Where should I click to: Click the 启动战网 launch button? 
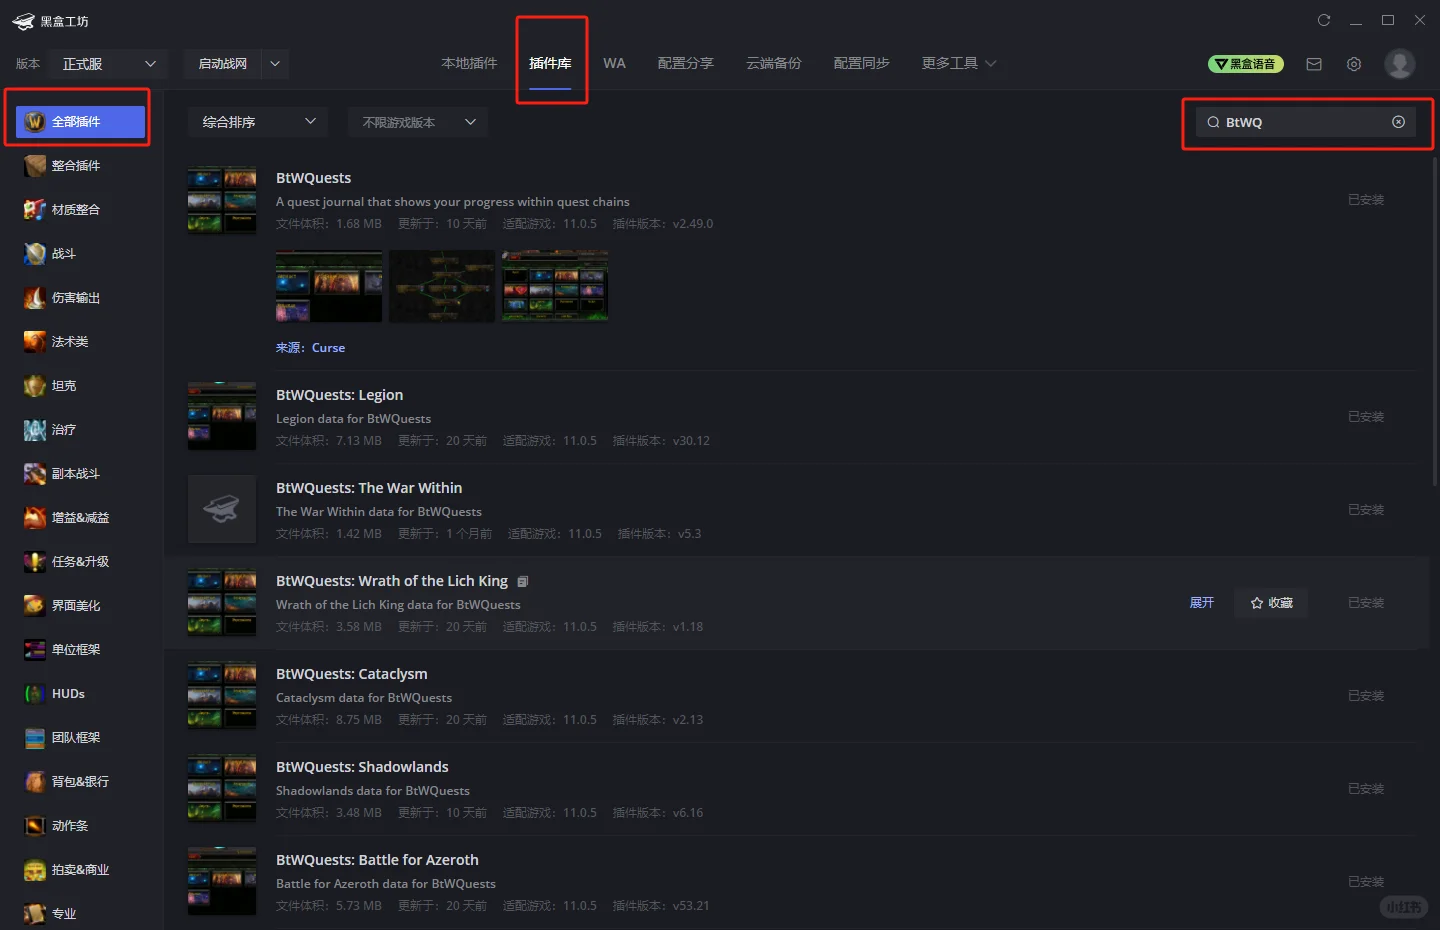click(223, 64)
